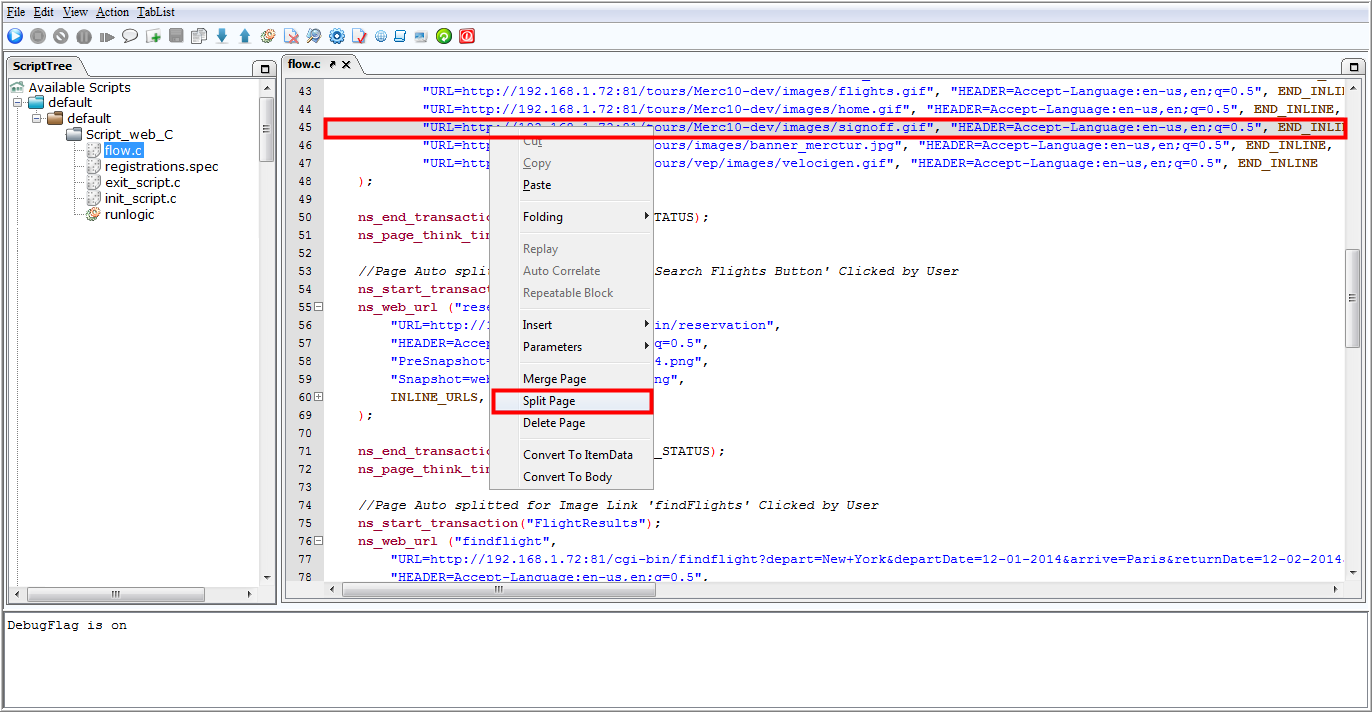Click the speech bubble comment icon
Viewport: 1372px width, 712px height.
[x=130, y=36]
